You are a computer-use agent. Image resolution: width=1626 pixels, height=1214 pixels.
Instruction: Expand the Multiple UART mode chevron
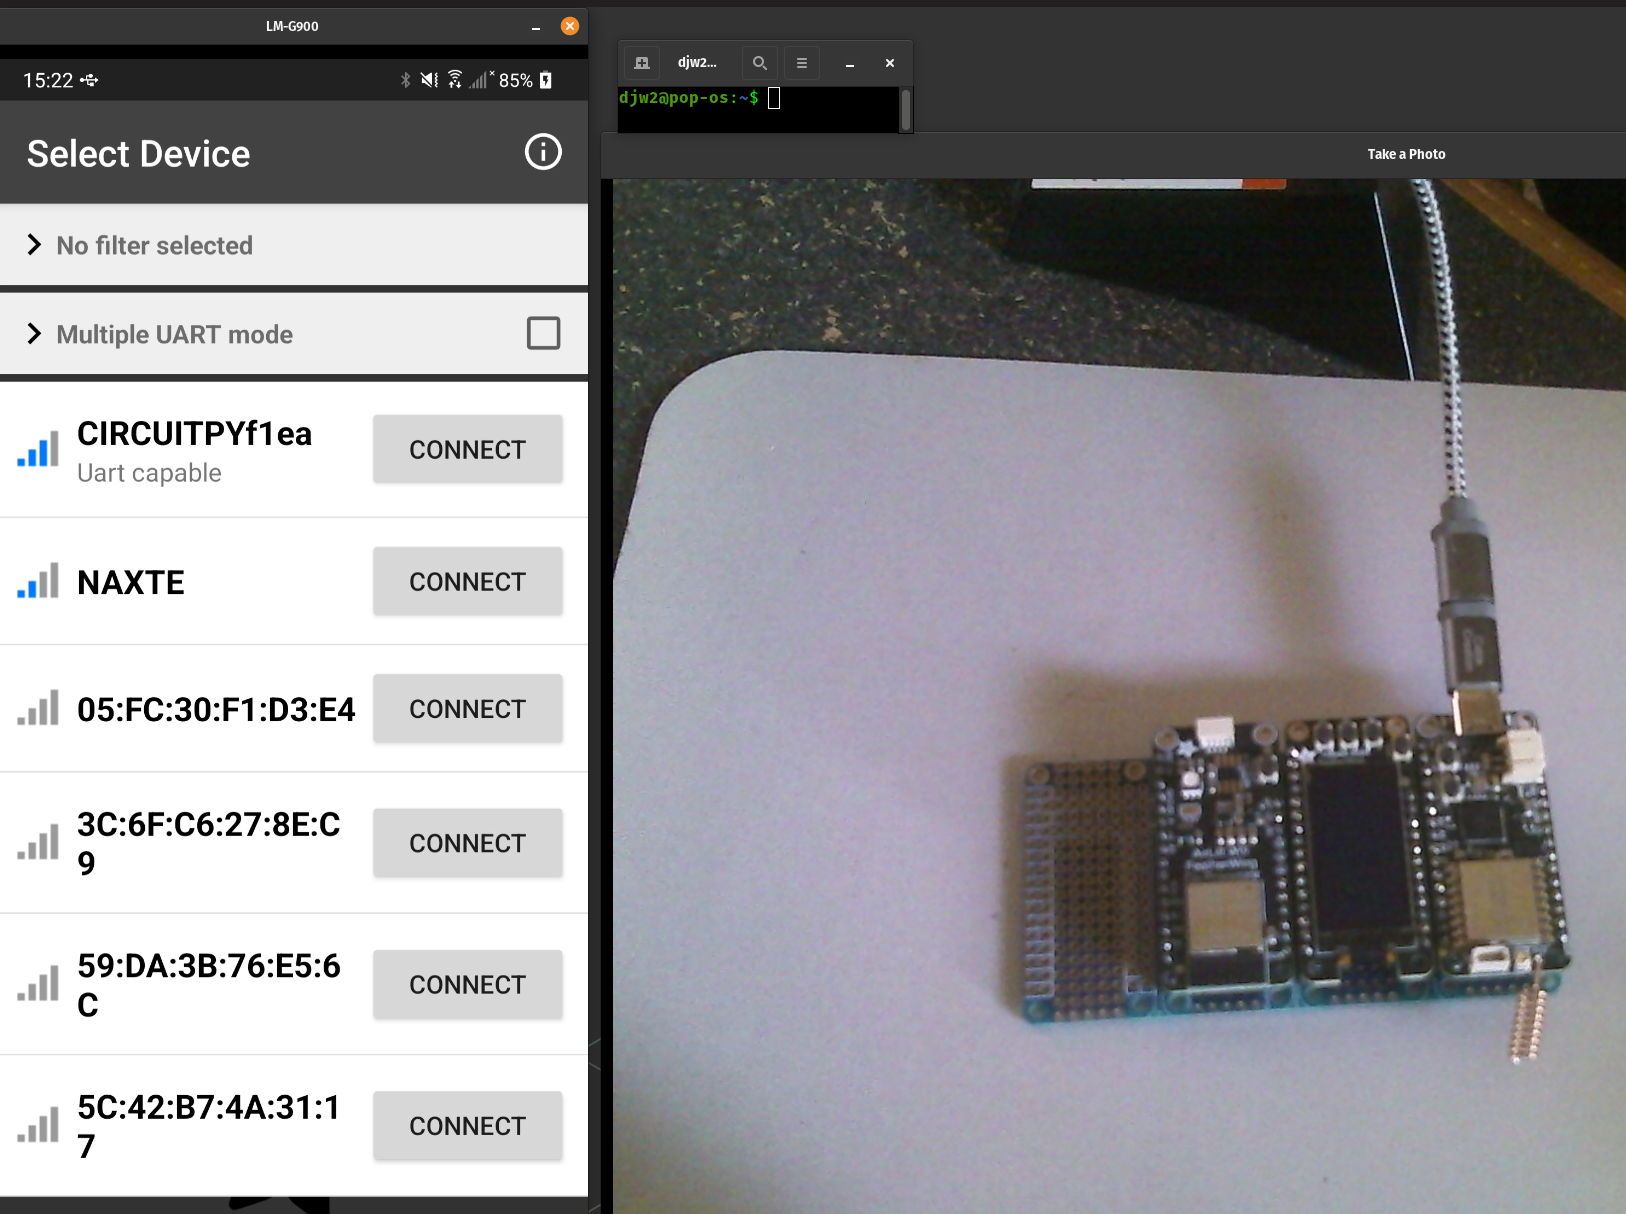pos(35,334)
